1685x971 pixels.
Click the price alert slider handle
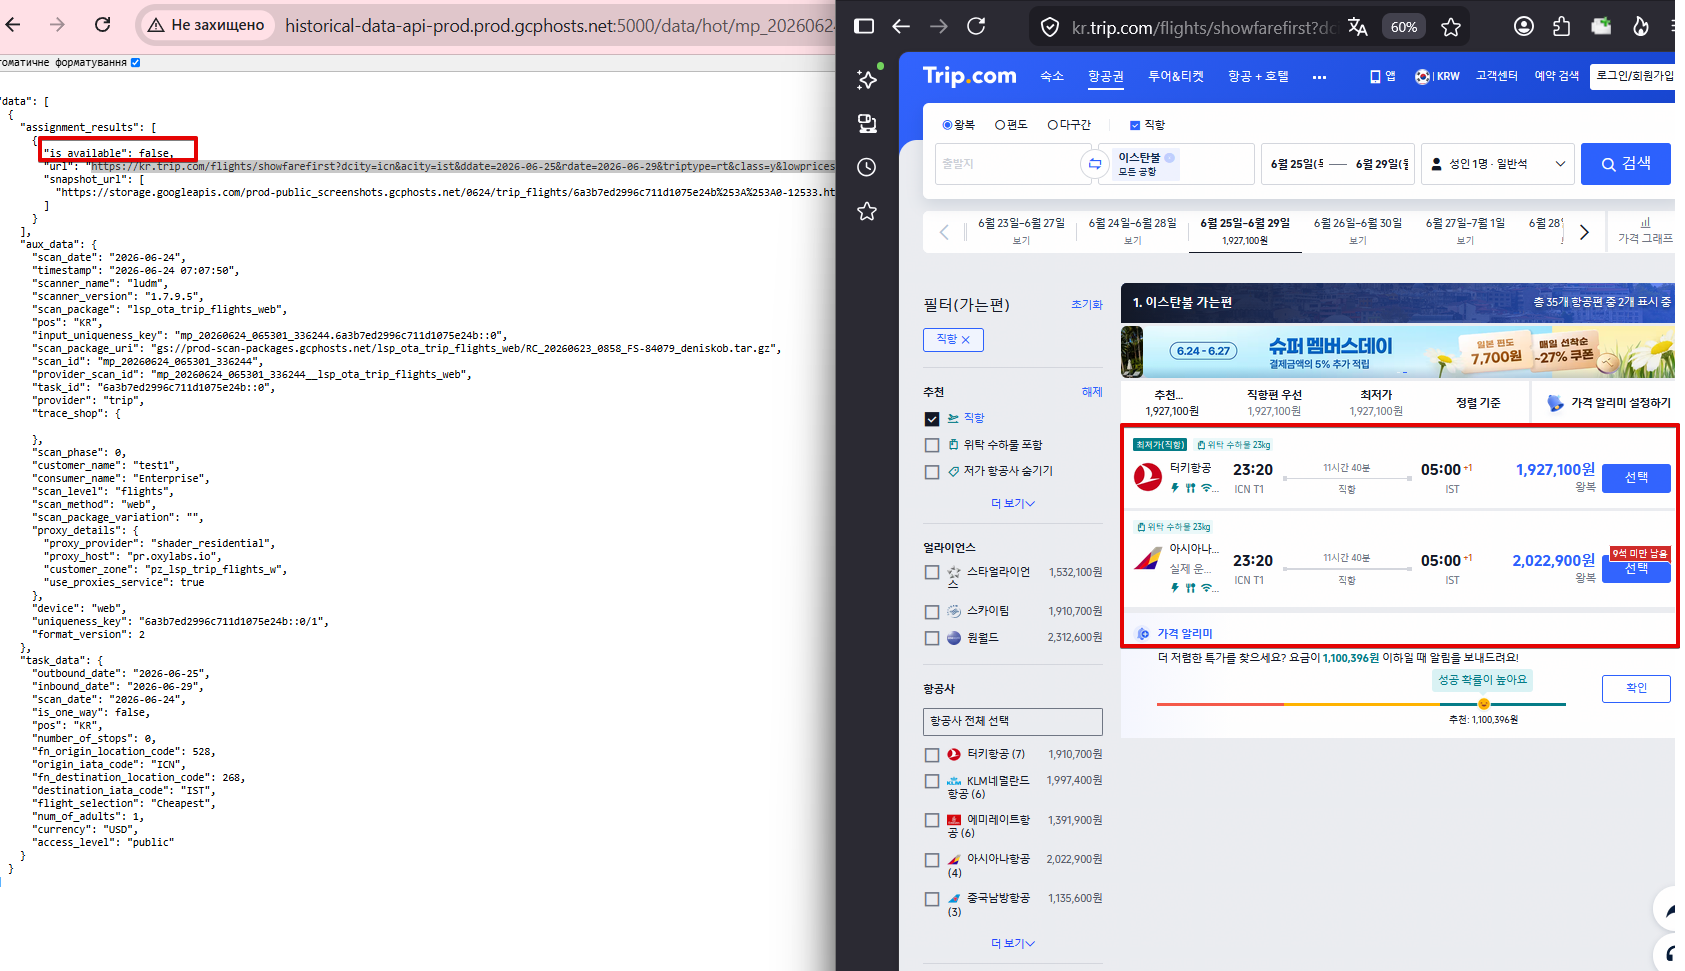click(1484, 704)
